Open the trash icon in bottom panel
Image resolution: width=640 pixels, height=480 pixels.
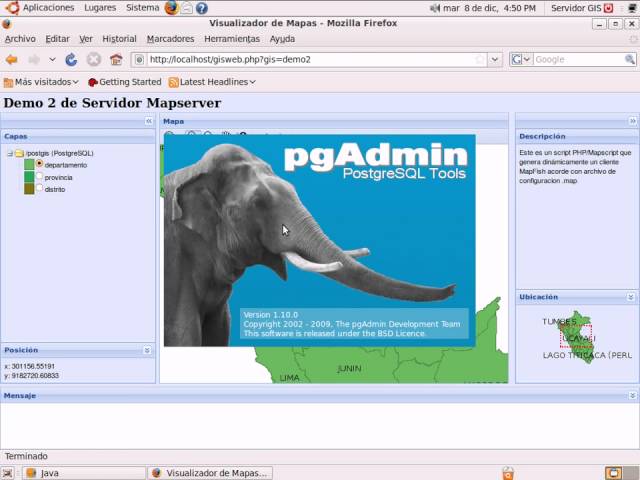click(x=508, y=473)
